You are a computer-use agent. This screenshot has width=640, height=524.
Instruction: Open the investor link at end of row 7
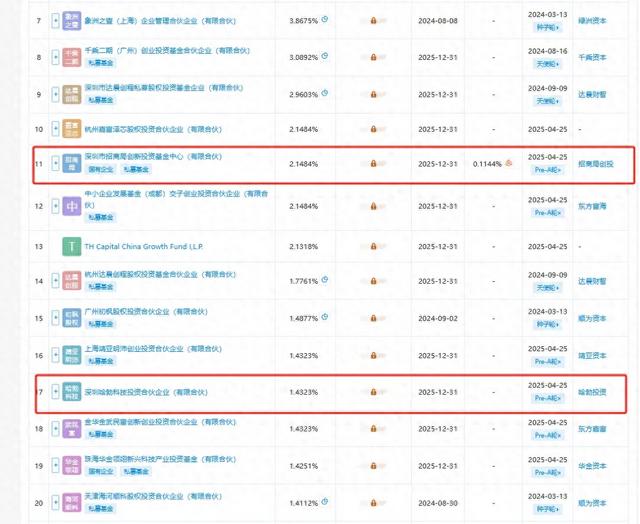[x=592, y=20]
